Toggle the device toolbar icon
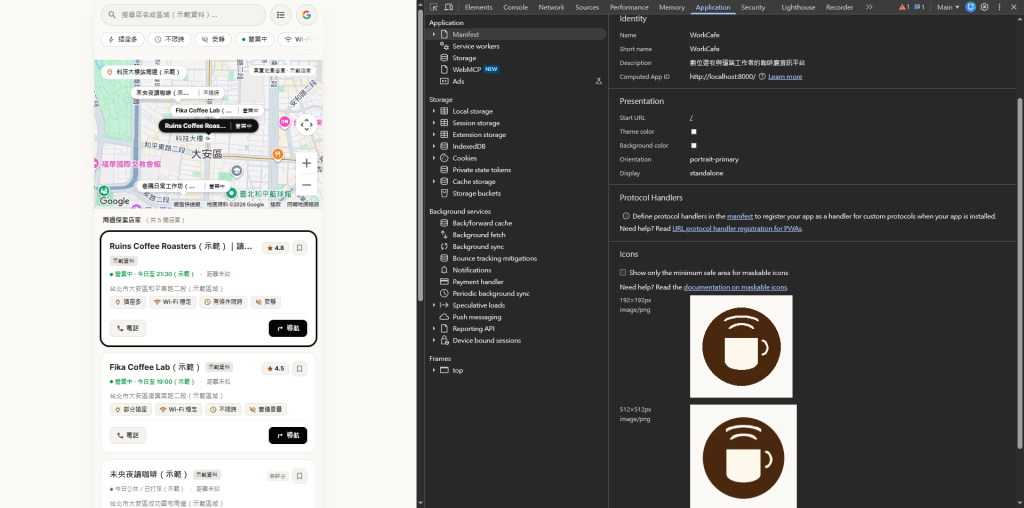1024x508 pixels. (449, 7)
